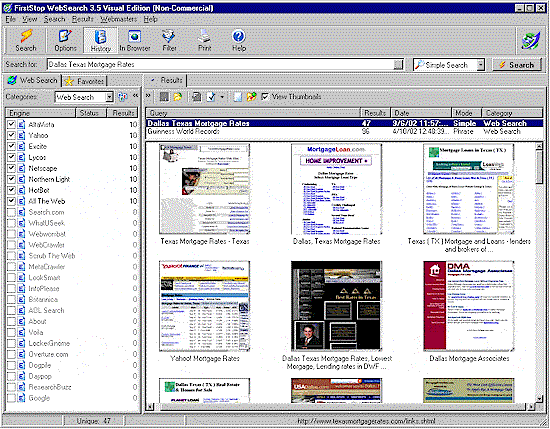Viewport: 550px width, 429px height.
Task: Open the Search for field history dropdown
Action: (398, 64)
